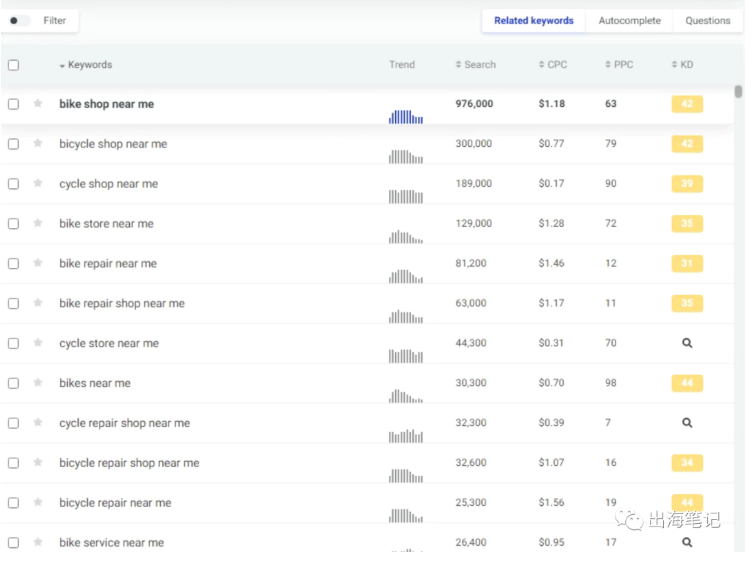Viewport: 752px width, 567px height.
Task: Click the vertical scrollbar thumb
Action: 738,91
